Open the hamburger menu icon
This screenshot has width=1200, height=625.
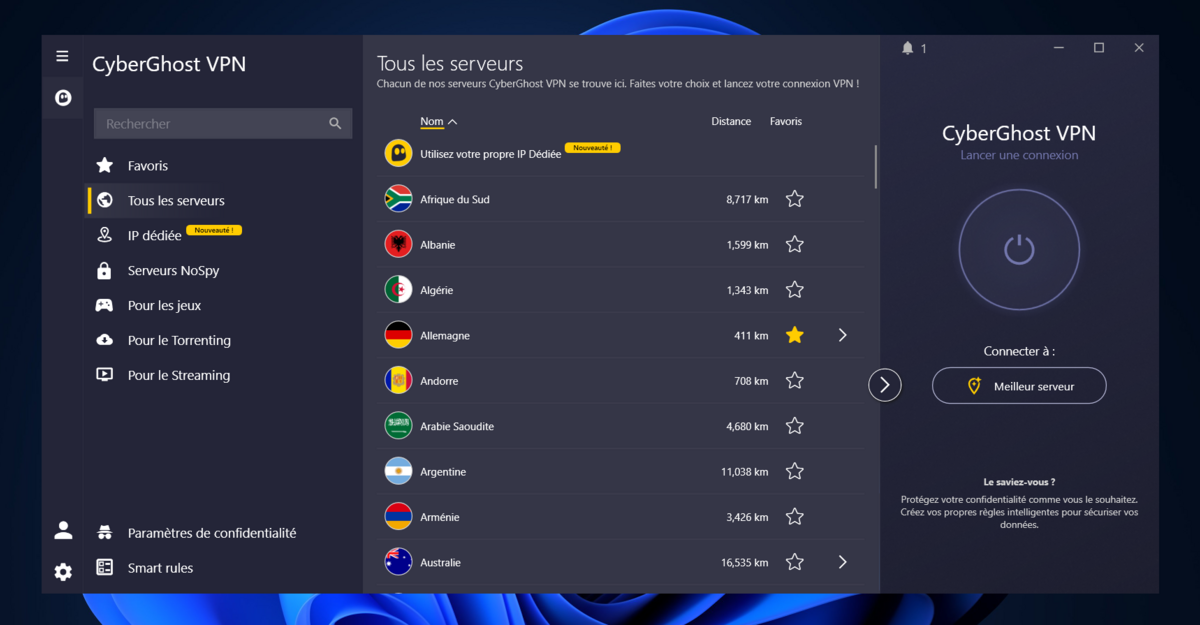click(62, 57)
